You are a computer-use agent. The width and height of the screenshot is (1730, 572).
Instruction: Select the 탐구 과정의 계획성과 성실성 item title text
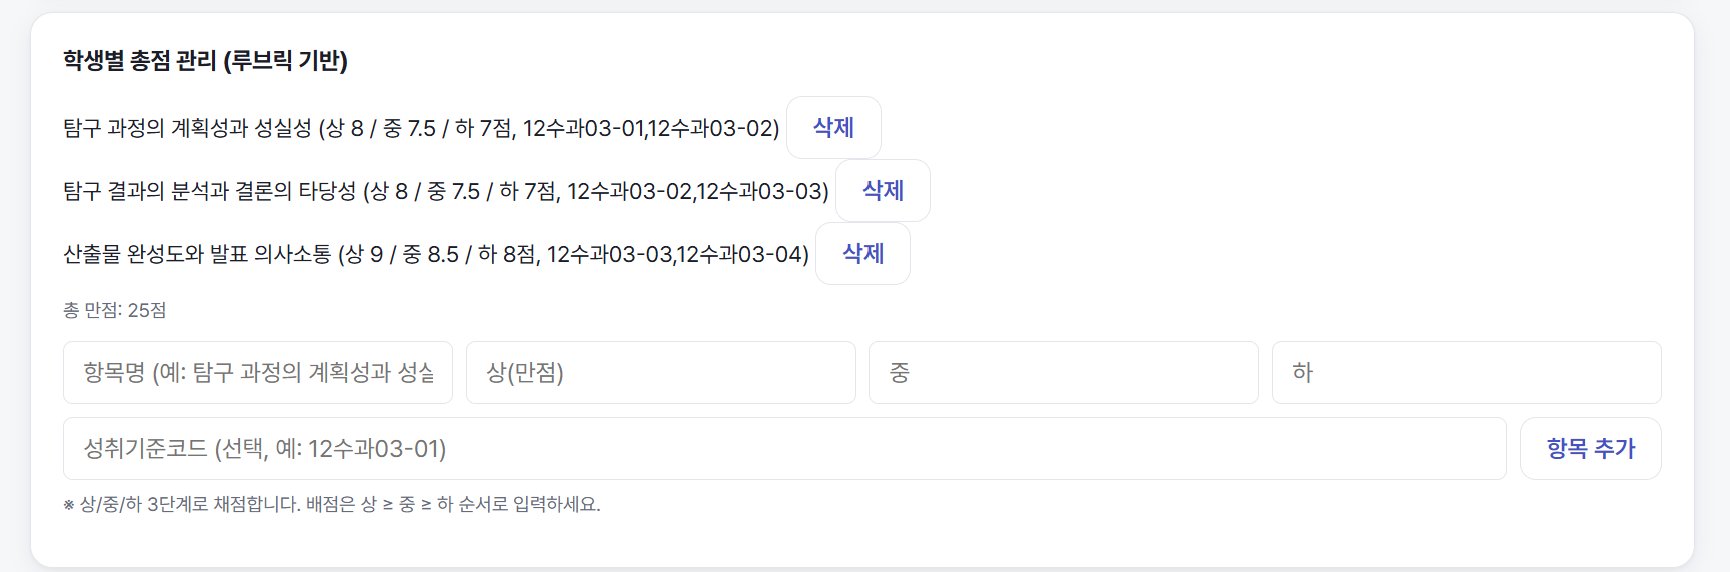click(187, 128)
